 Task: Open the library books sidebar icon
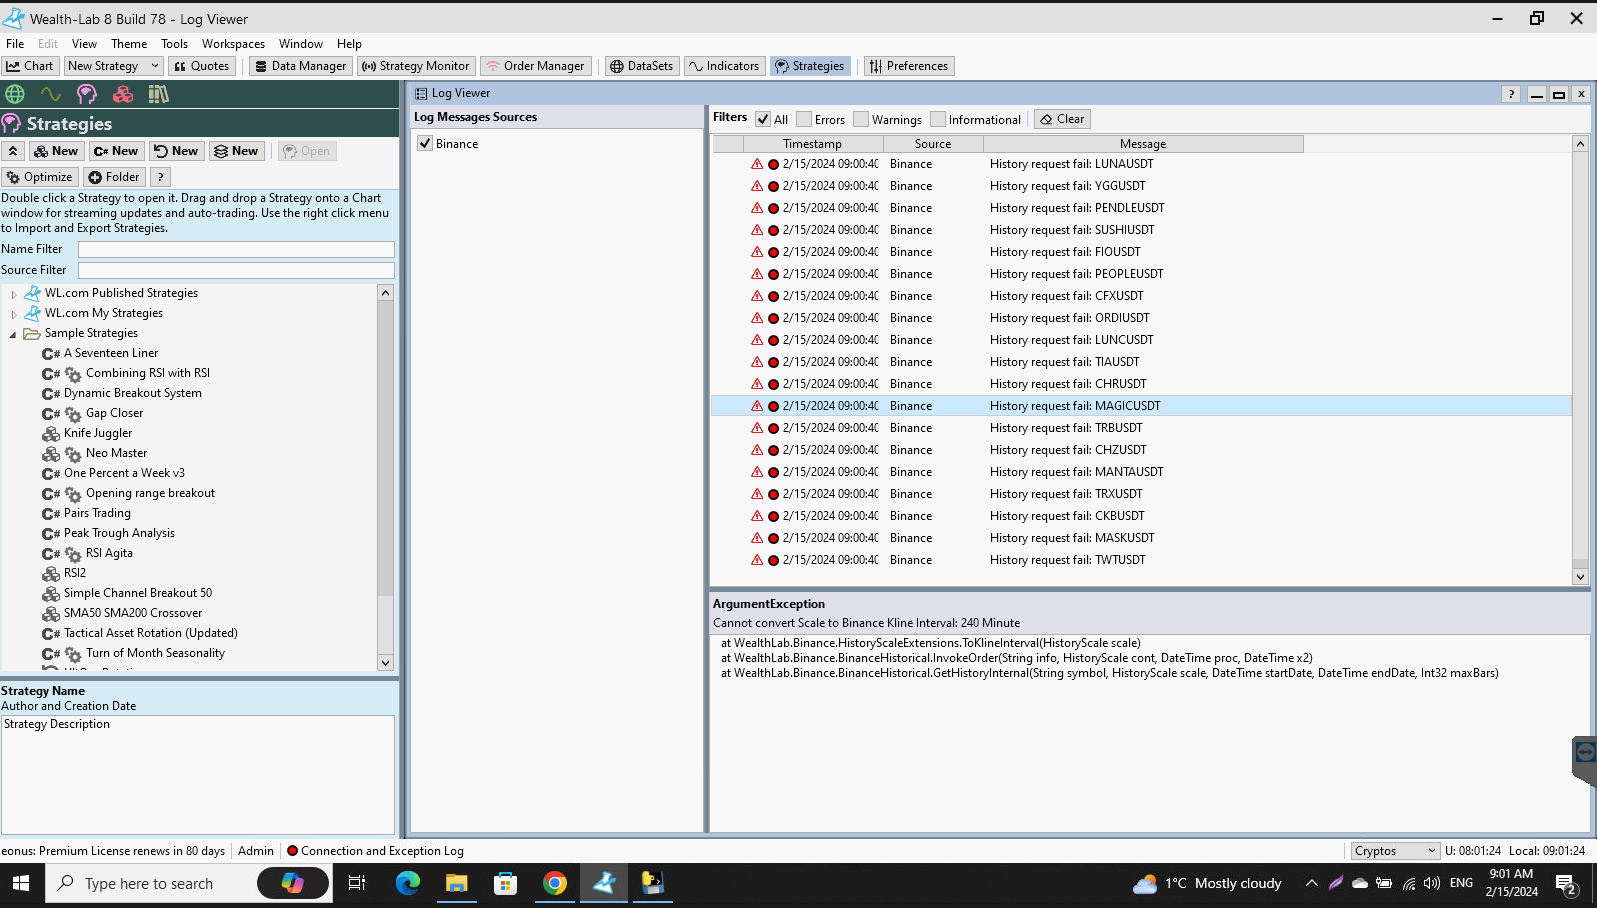(x=159, y=94)
